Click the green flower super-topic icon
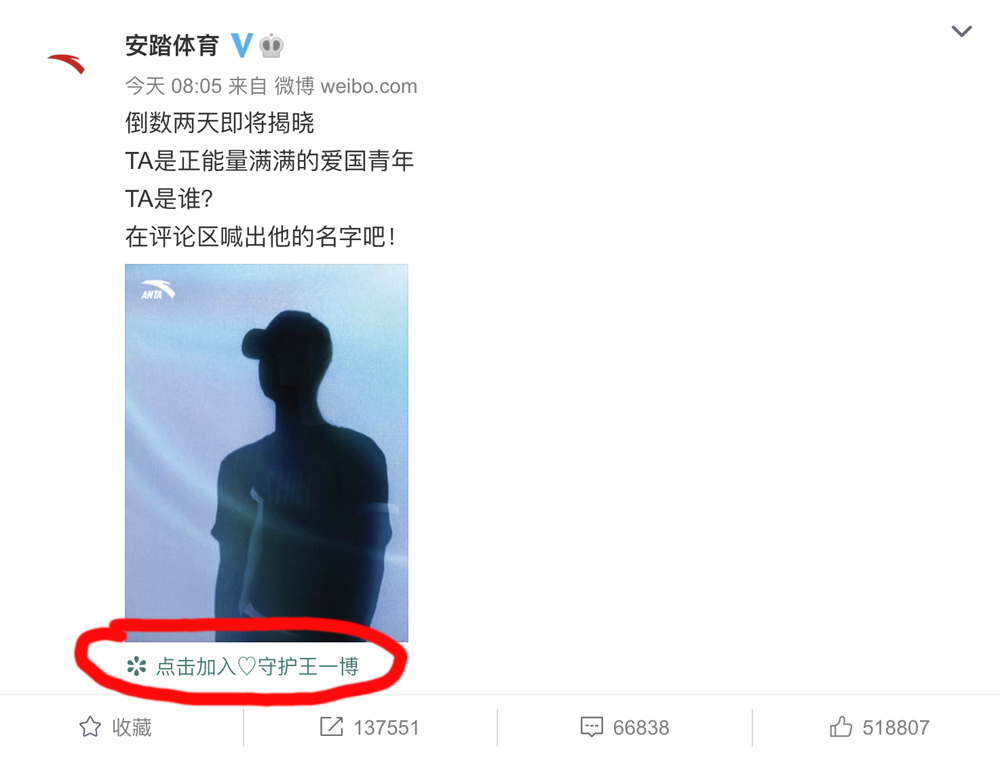Screen dimensions: 1000x757 point(136,667)
